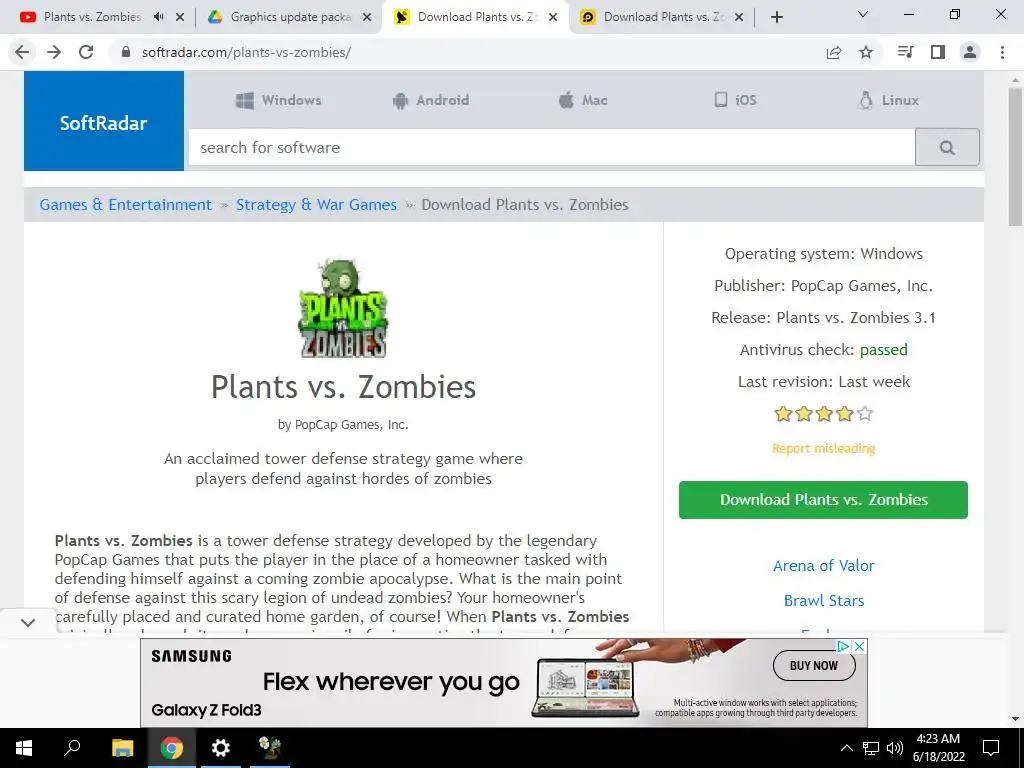
Task: Open the share page icon
Action: click(834, 52)
